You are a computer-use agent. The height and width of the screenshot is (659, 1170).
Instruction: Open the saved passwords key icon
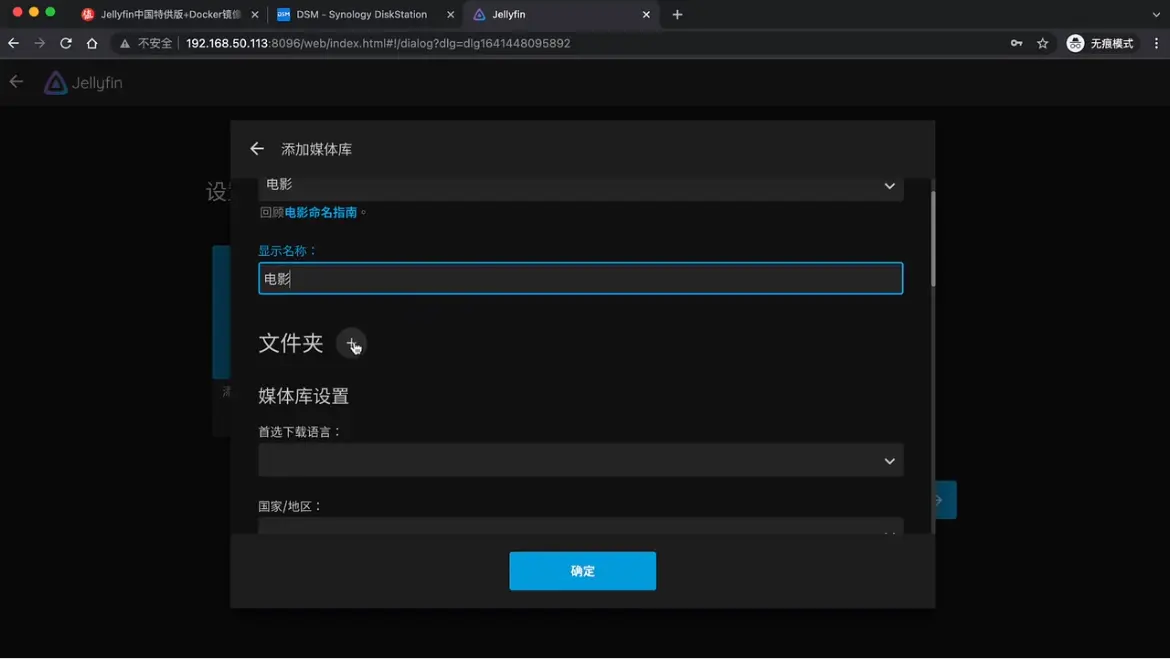click(1016, 43)
